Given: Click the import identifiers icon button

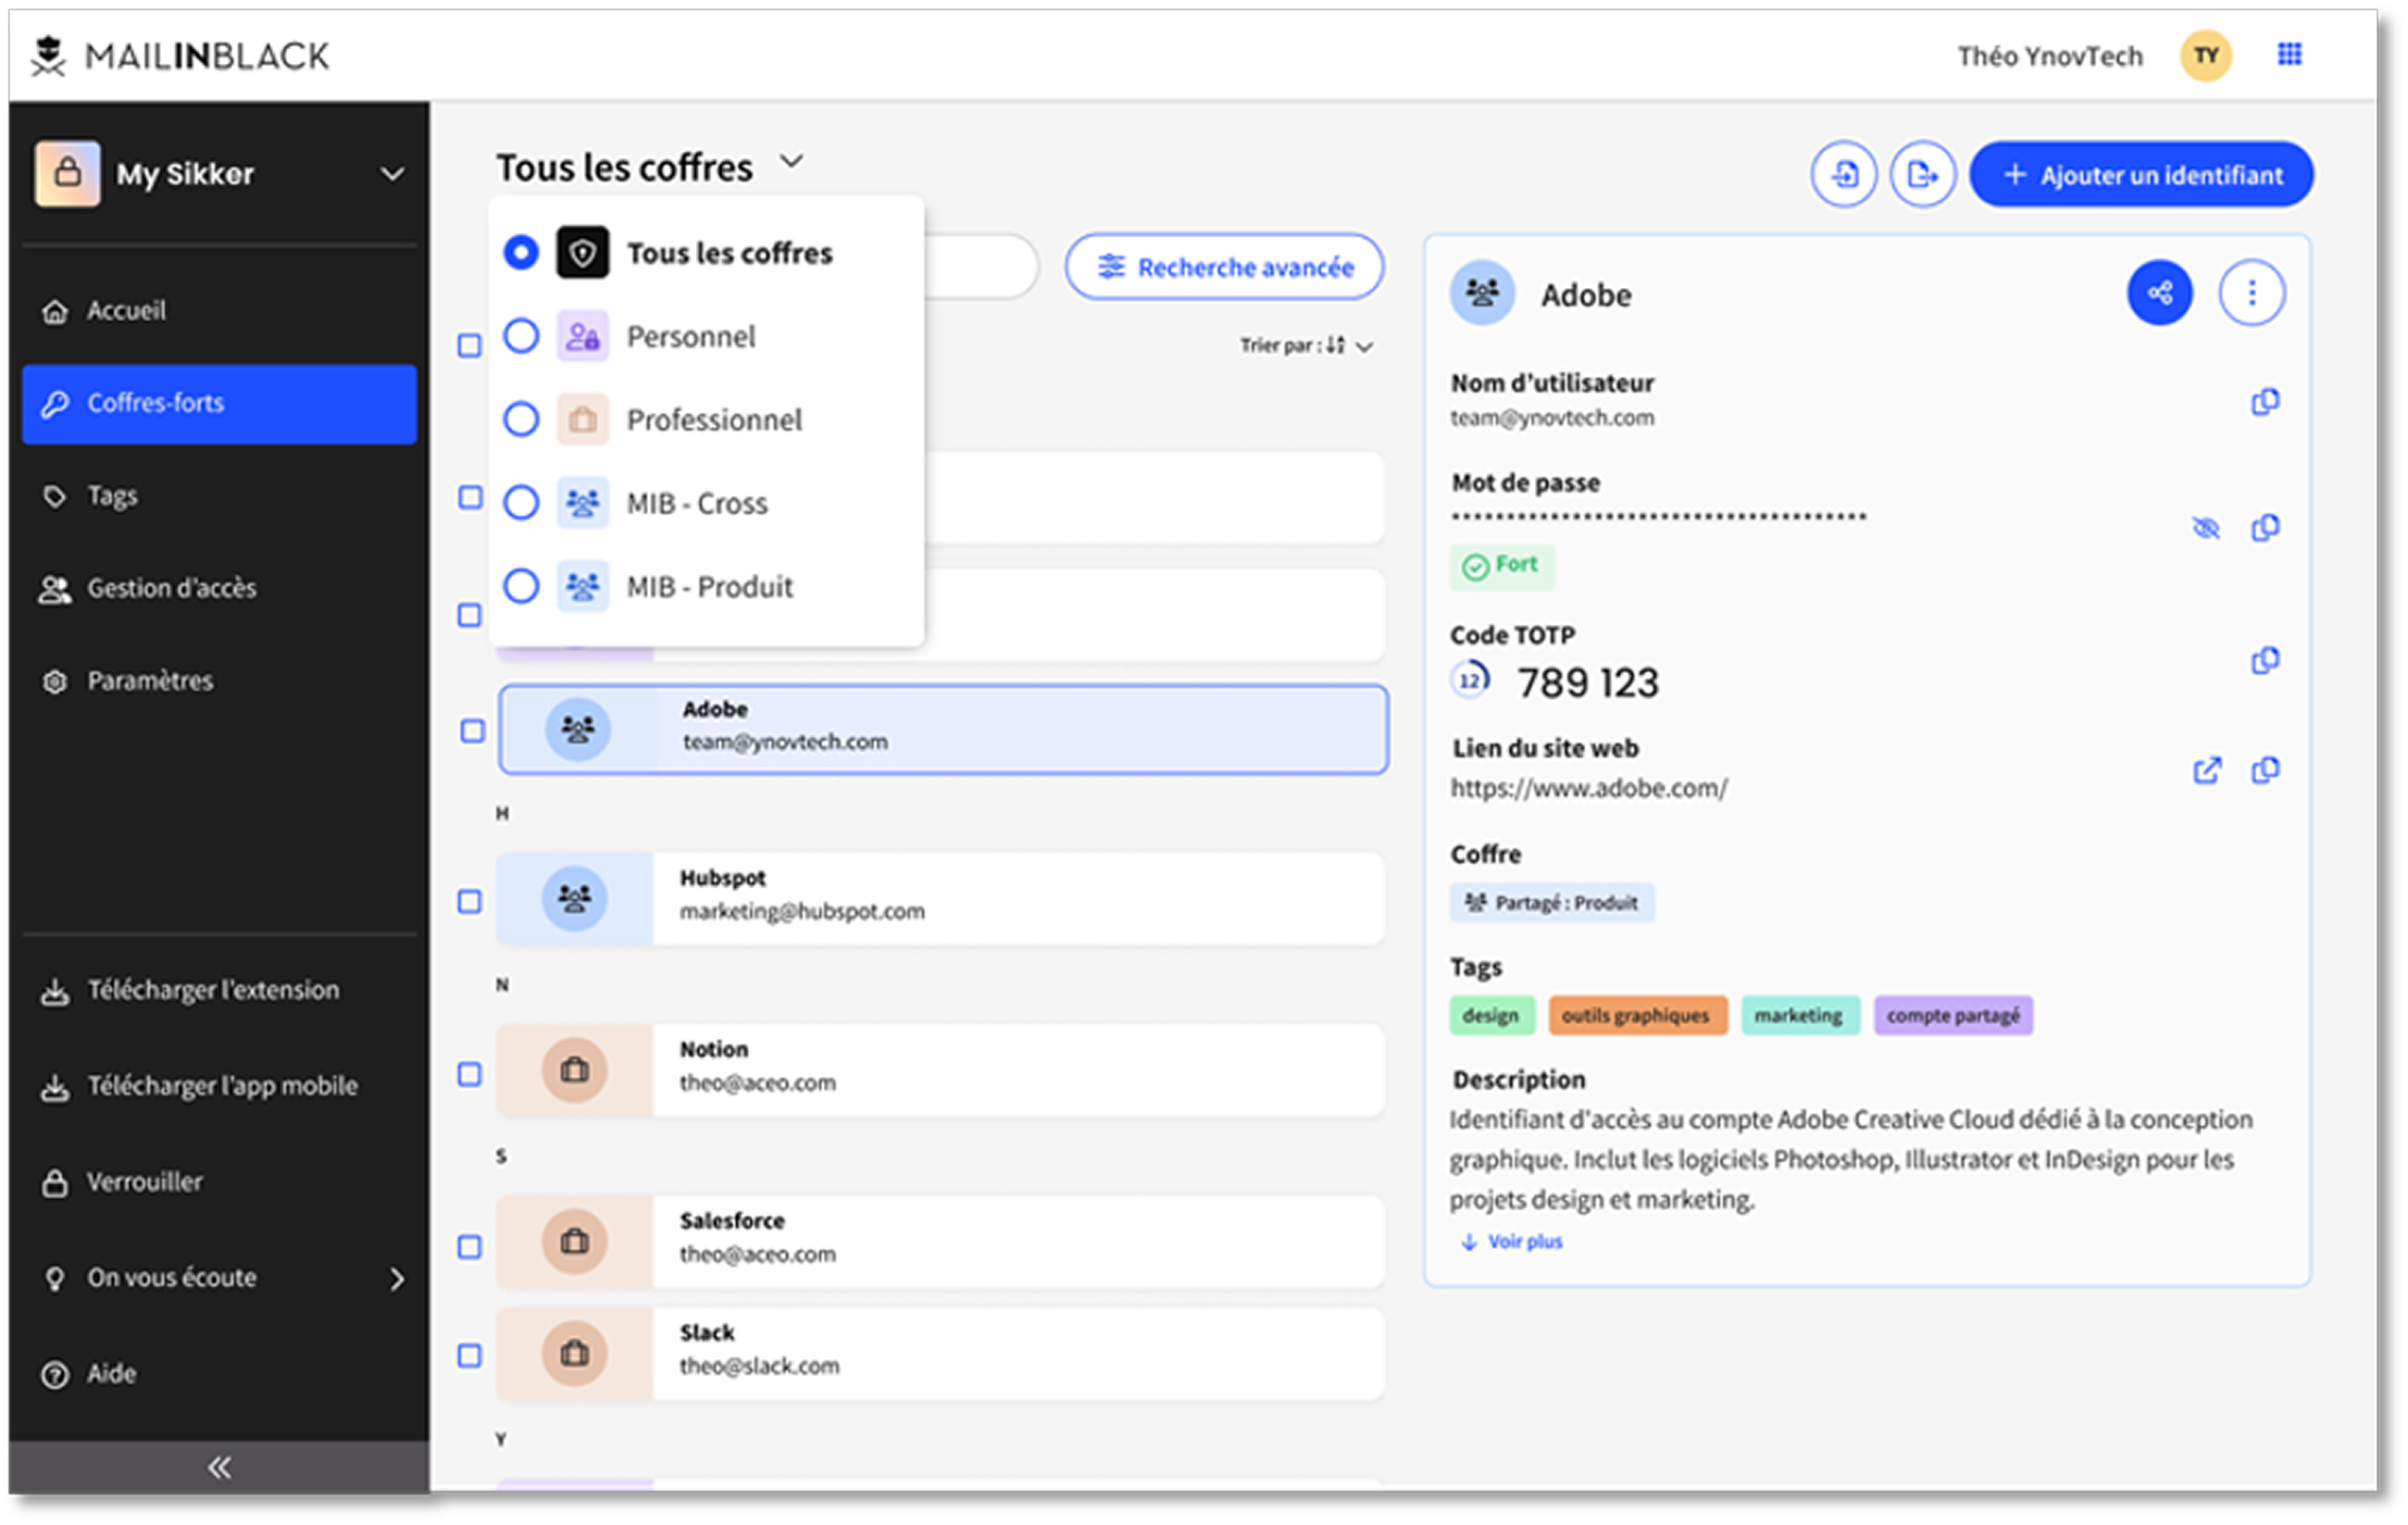Looking at the screenshot, I should 1844,175.
